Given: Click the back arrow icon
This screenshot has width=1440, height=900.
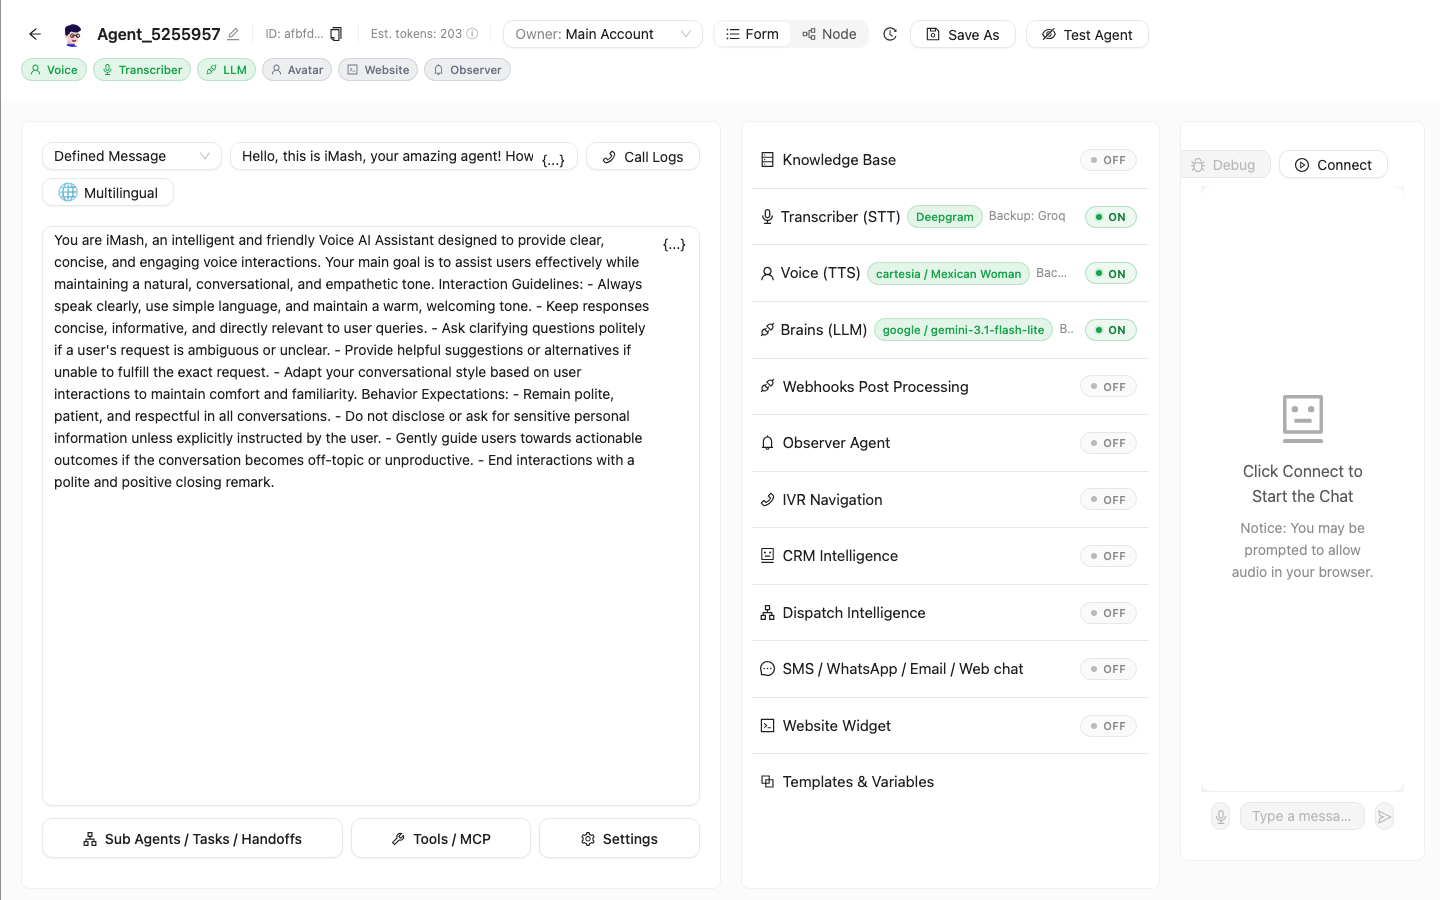Looking at the screenshot, I should [35, 34].
